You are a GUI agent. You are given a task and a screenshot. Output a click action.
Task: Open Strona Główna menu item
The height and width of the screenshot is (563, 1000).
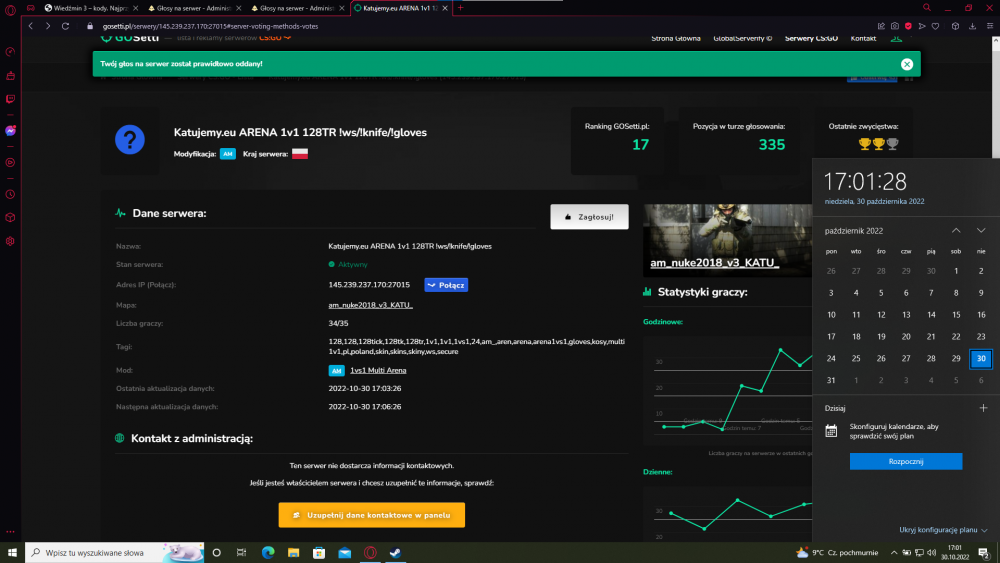pos(675,38)
